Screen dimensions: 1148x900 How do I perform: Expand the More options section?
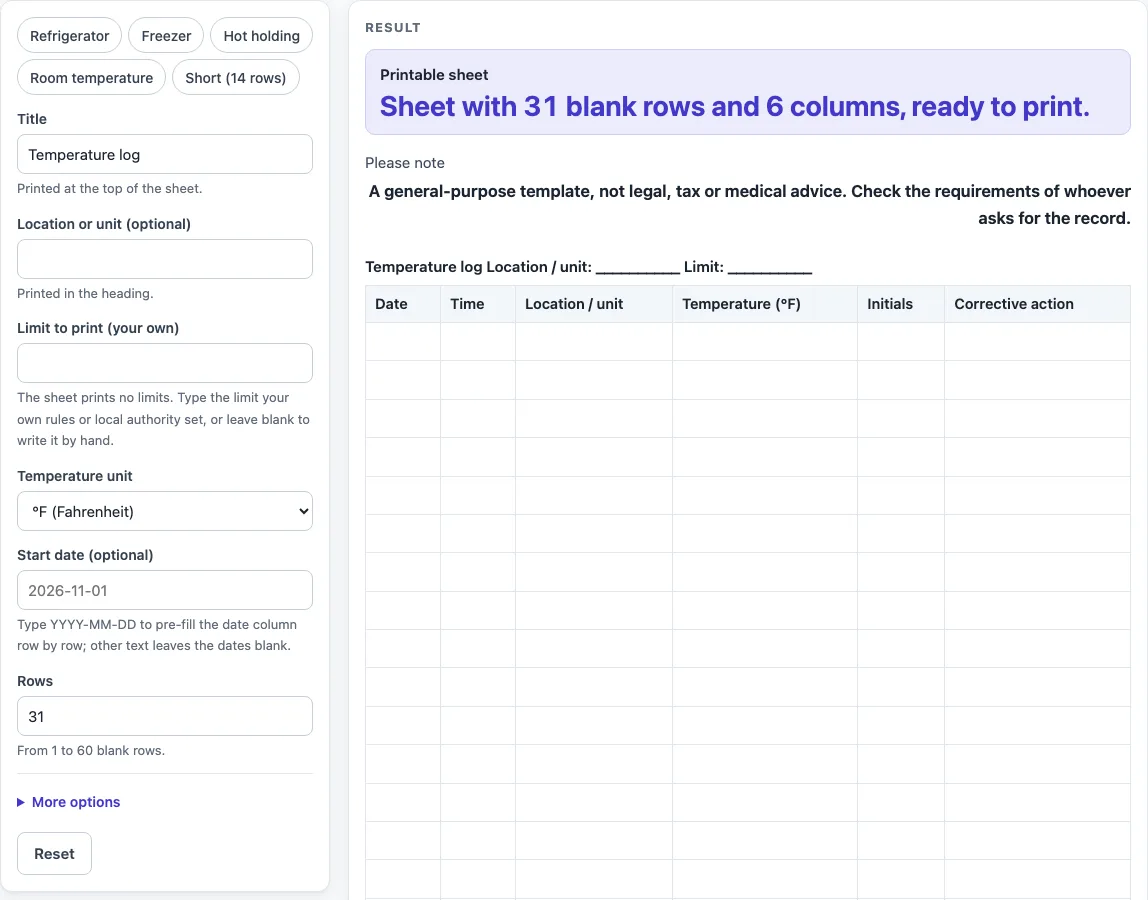(69, 802)
